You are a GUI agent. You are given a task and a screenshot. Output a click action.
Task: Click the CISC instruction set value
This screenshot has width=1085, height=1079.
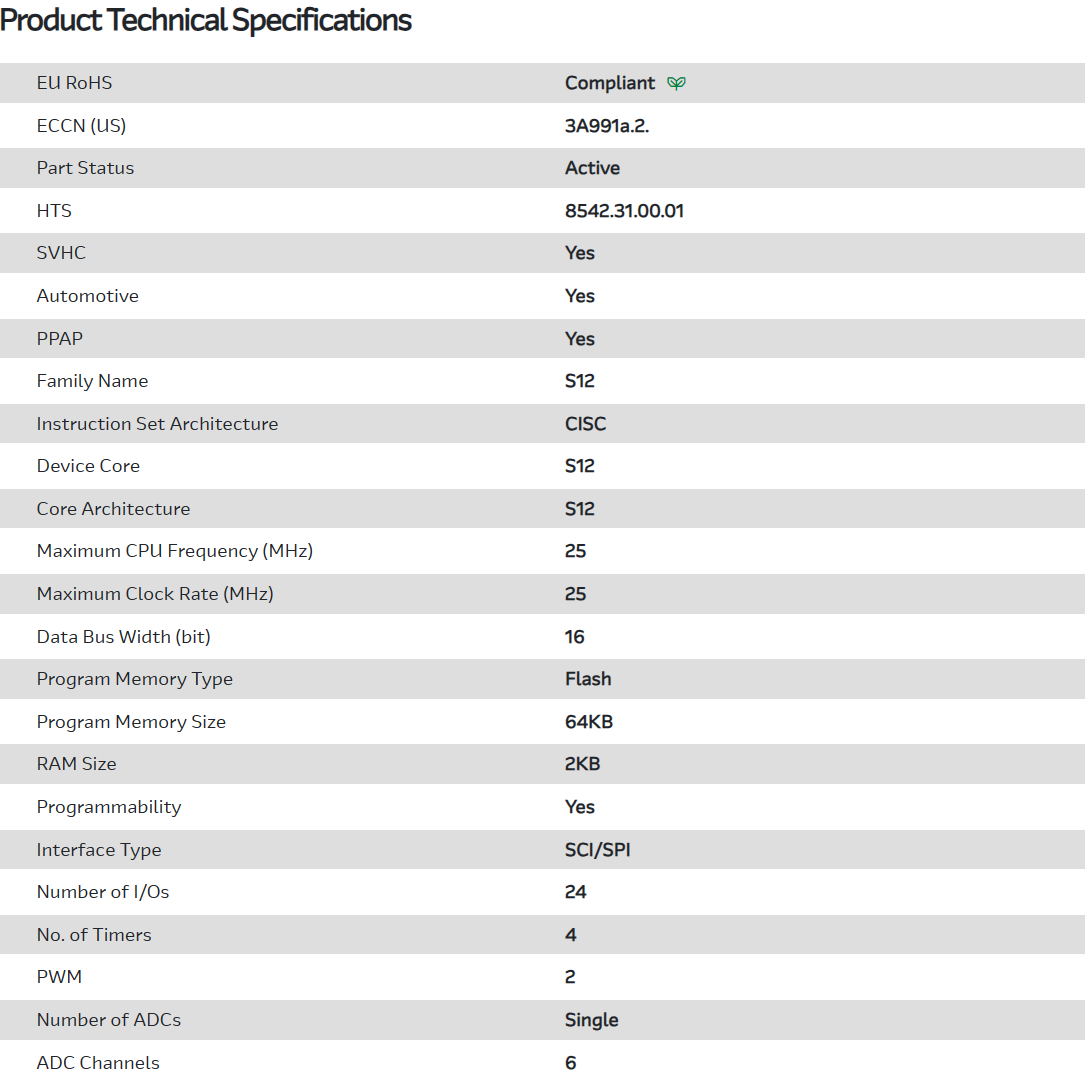[585, 424]
